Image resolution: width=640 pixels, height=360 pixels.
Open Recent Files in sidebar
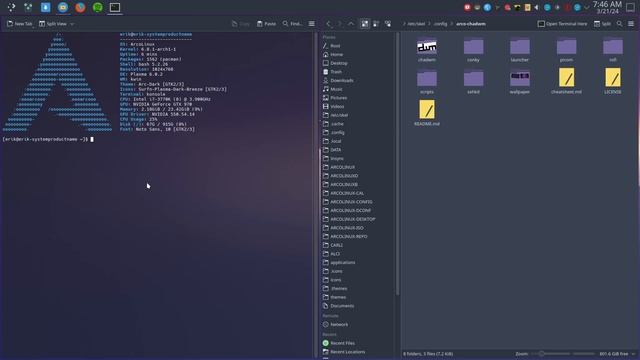click(358, 343)
